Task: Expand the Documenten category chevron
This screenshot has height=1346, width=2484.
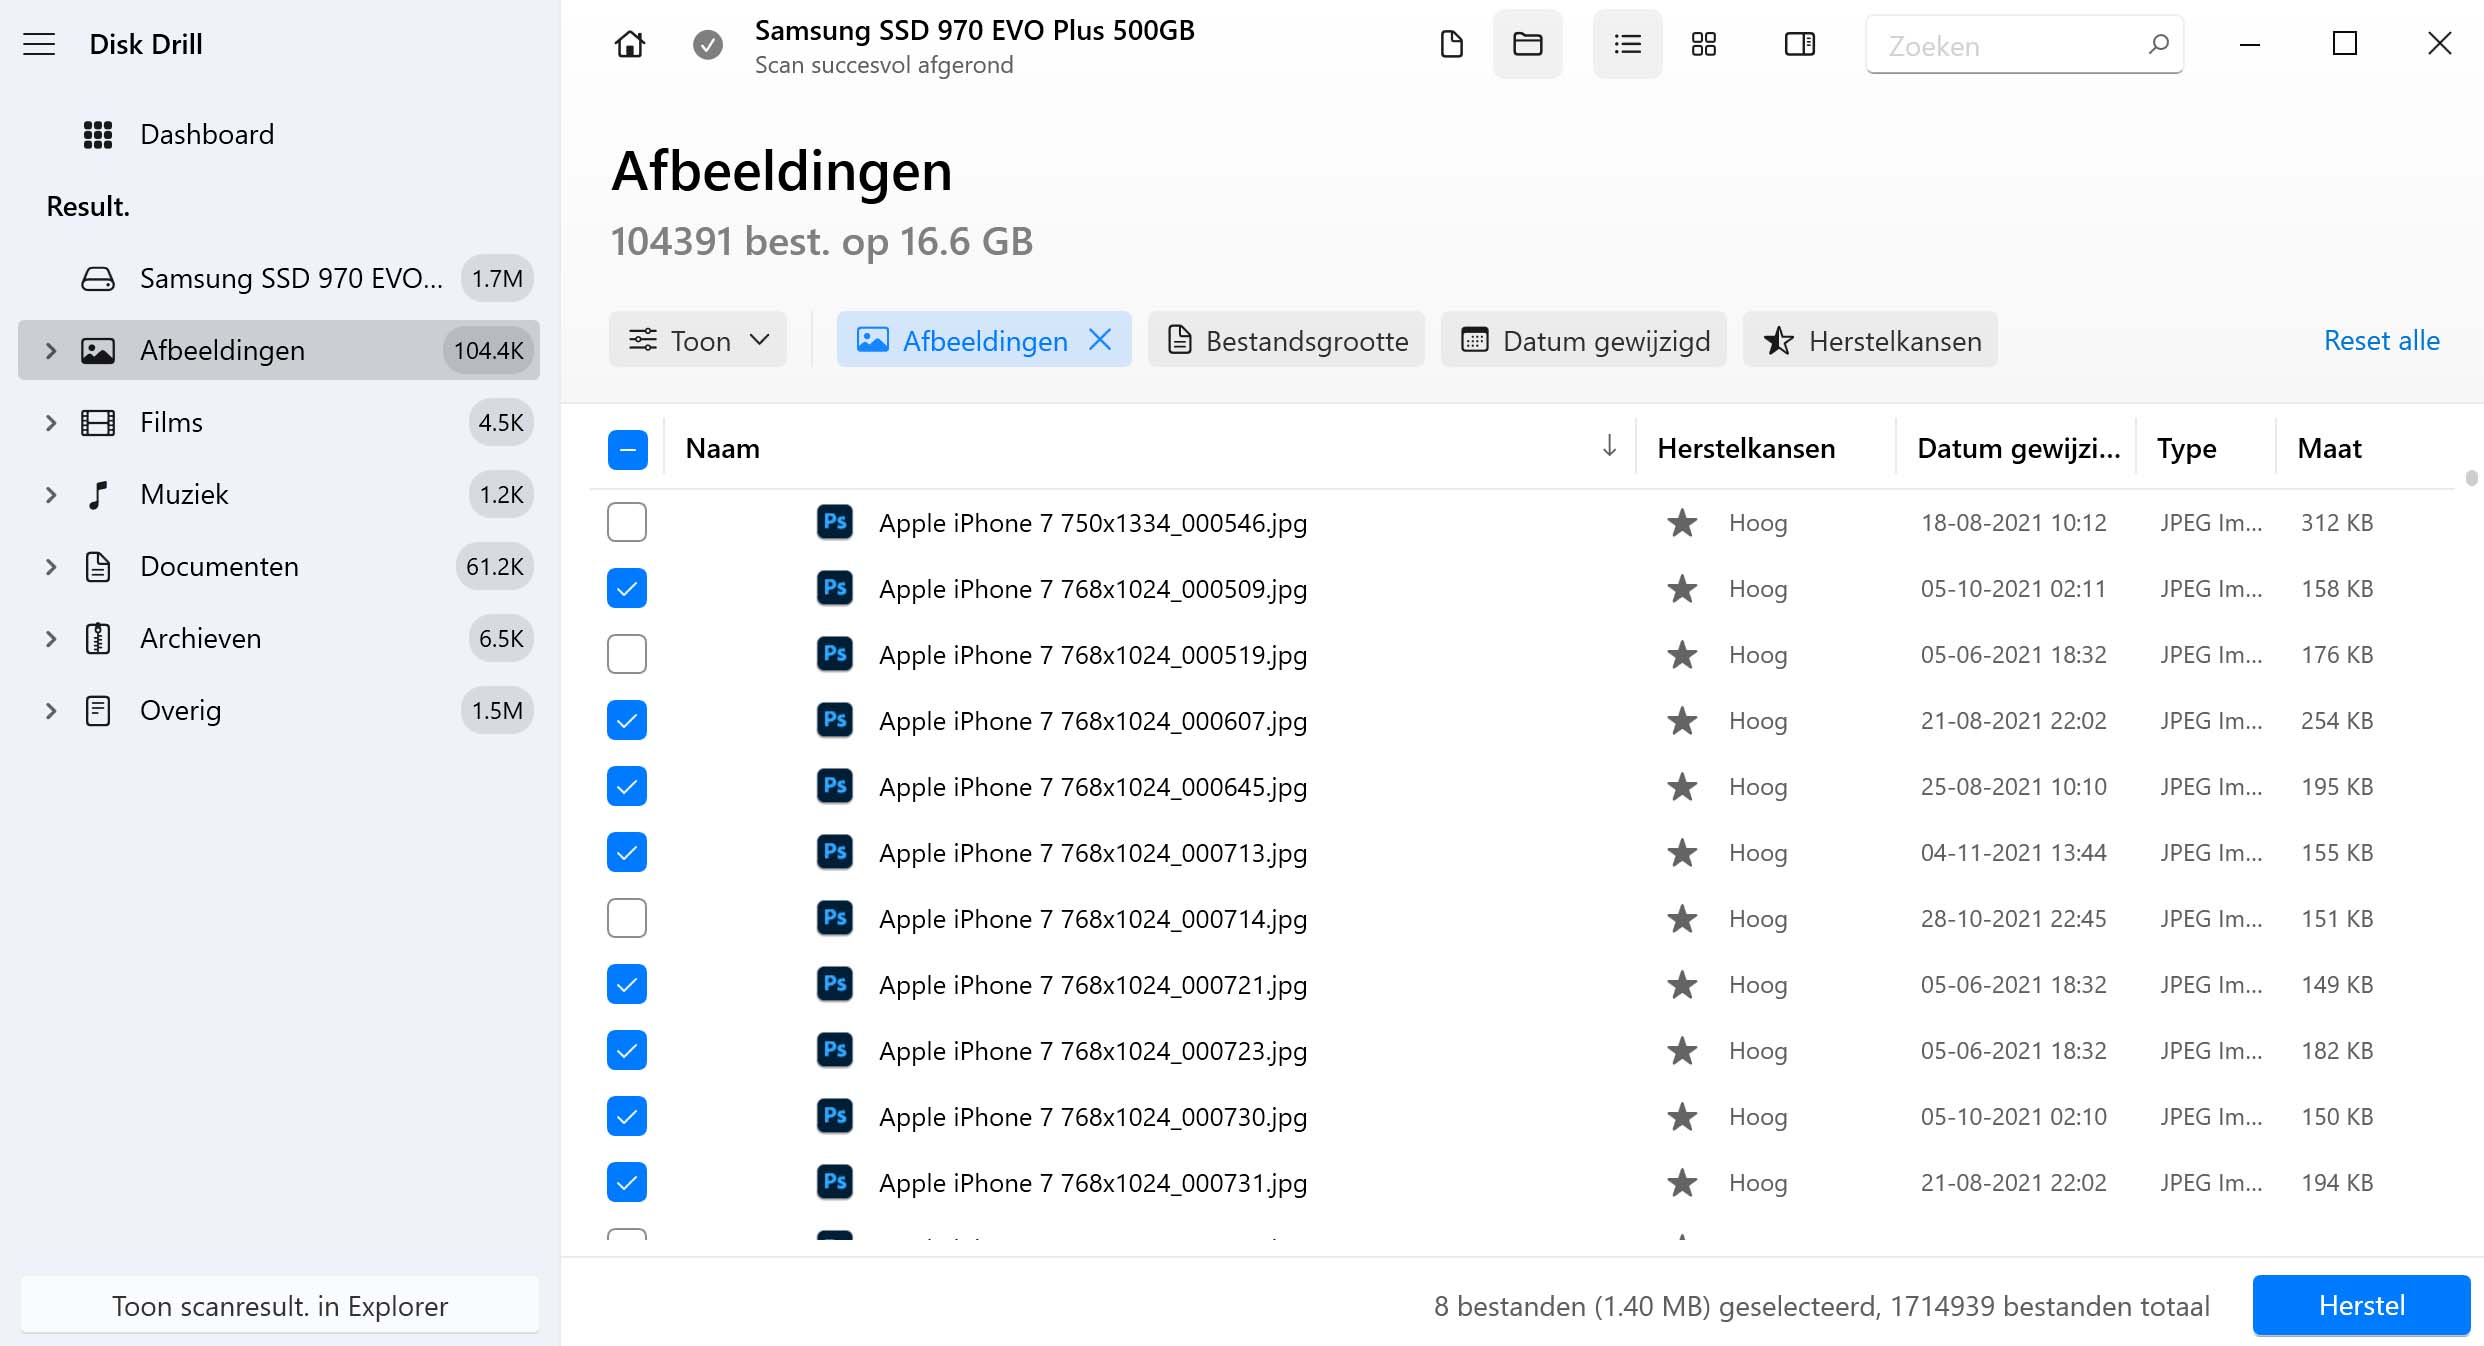Action: (x=51, y=566)
